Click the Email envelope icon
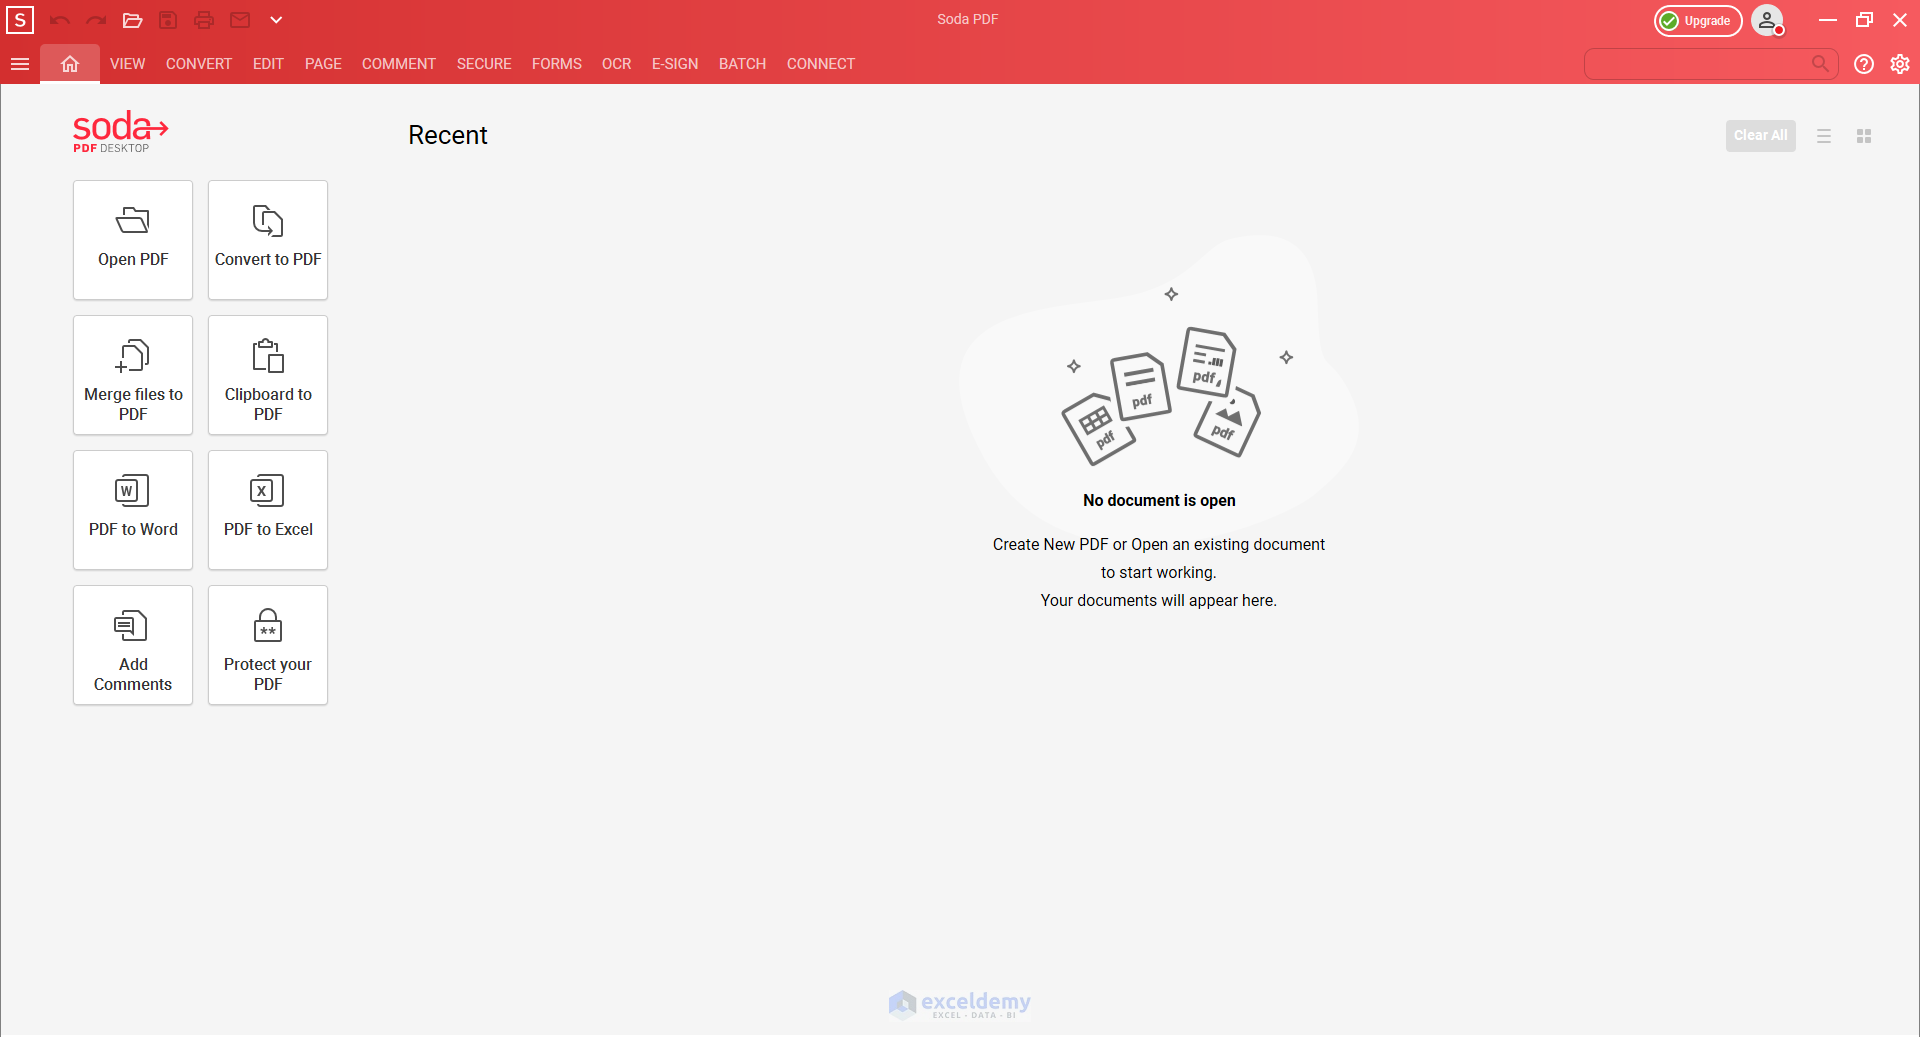The image size is (1920, 1037). [240, 20]
